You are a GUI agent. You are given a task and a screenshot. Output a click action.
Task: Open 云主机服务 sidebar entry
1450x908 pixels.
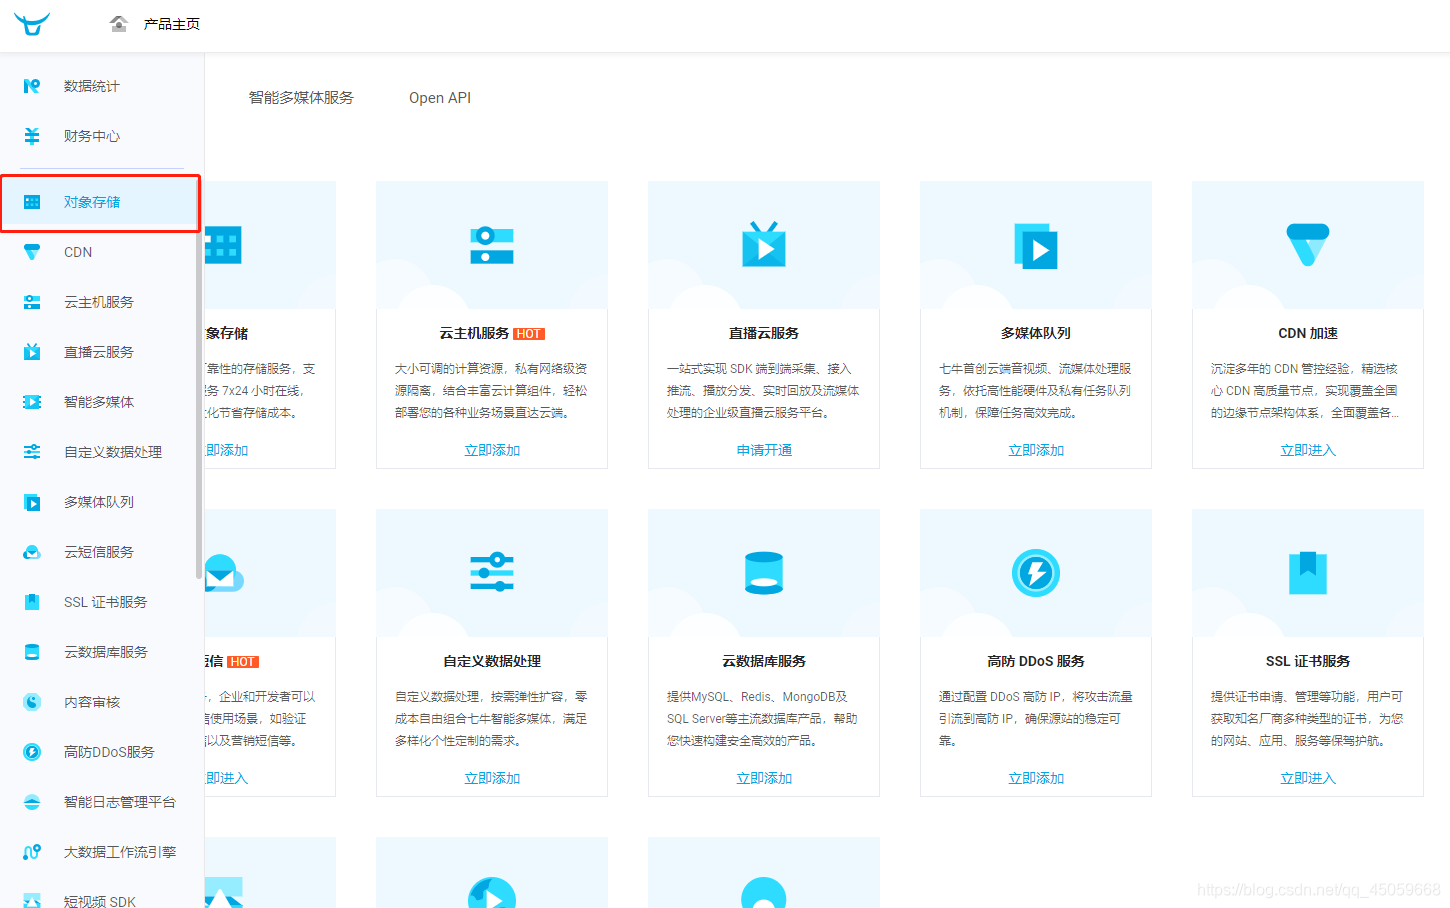(100, 302)
